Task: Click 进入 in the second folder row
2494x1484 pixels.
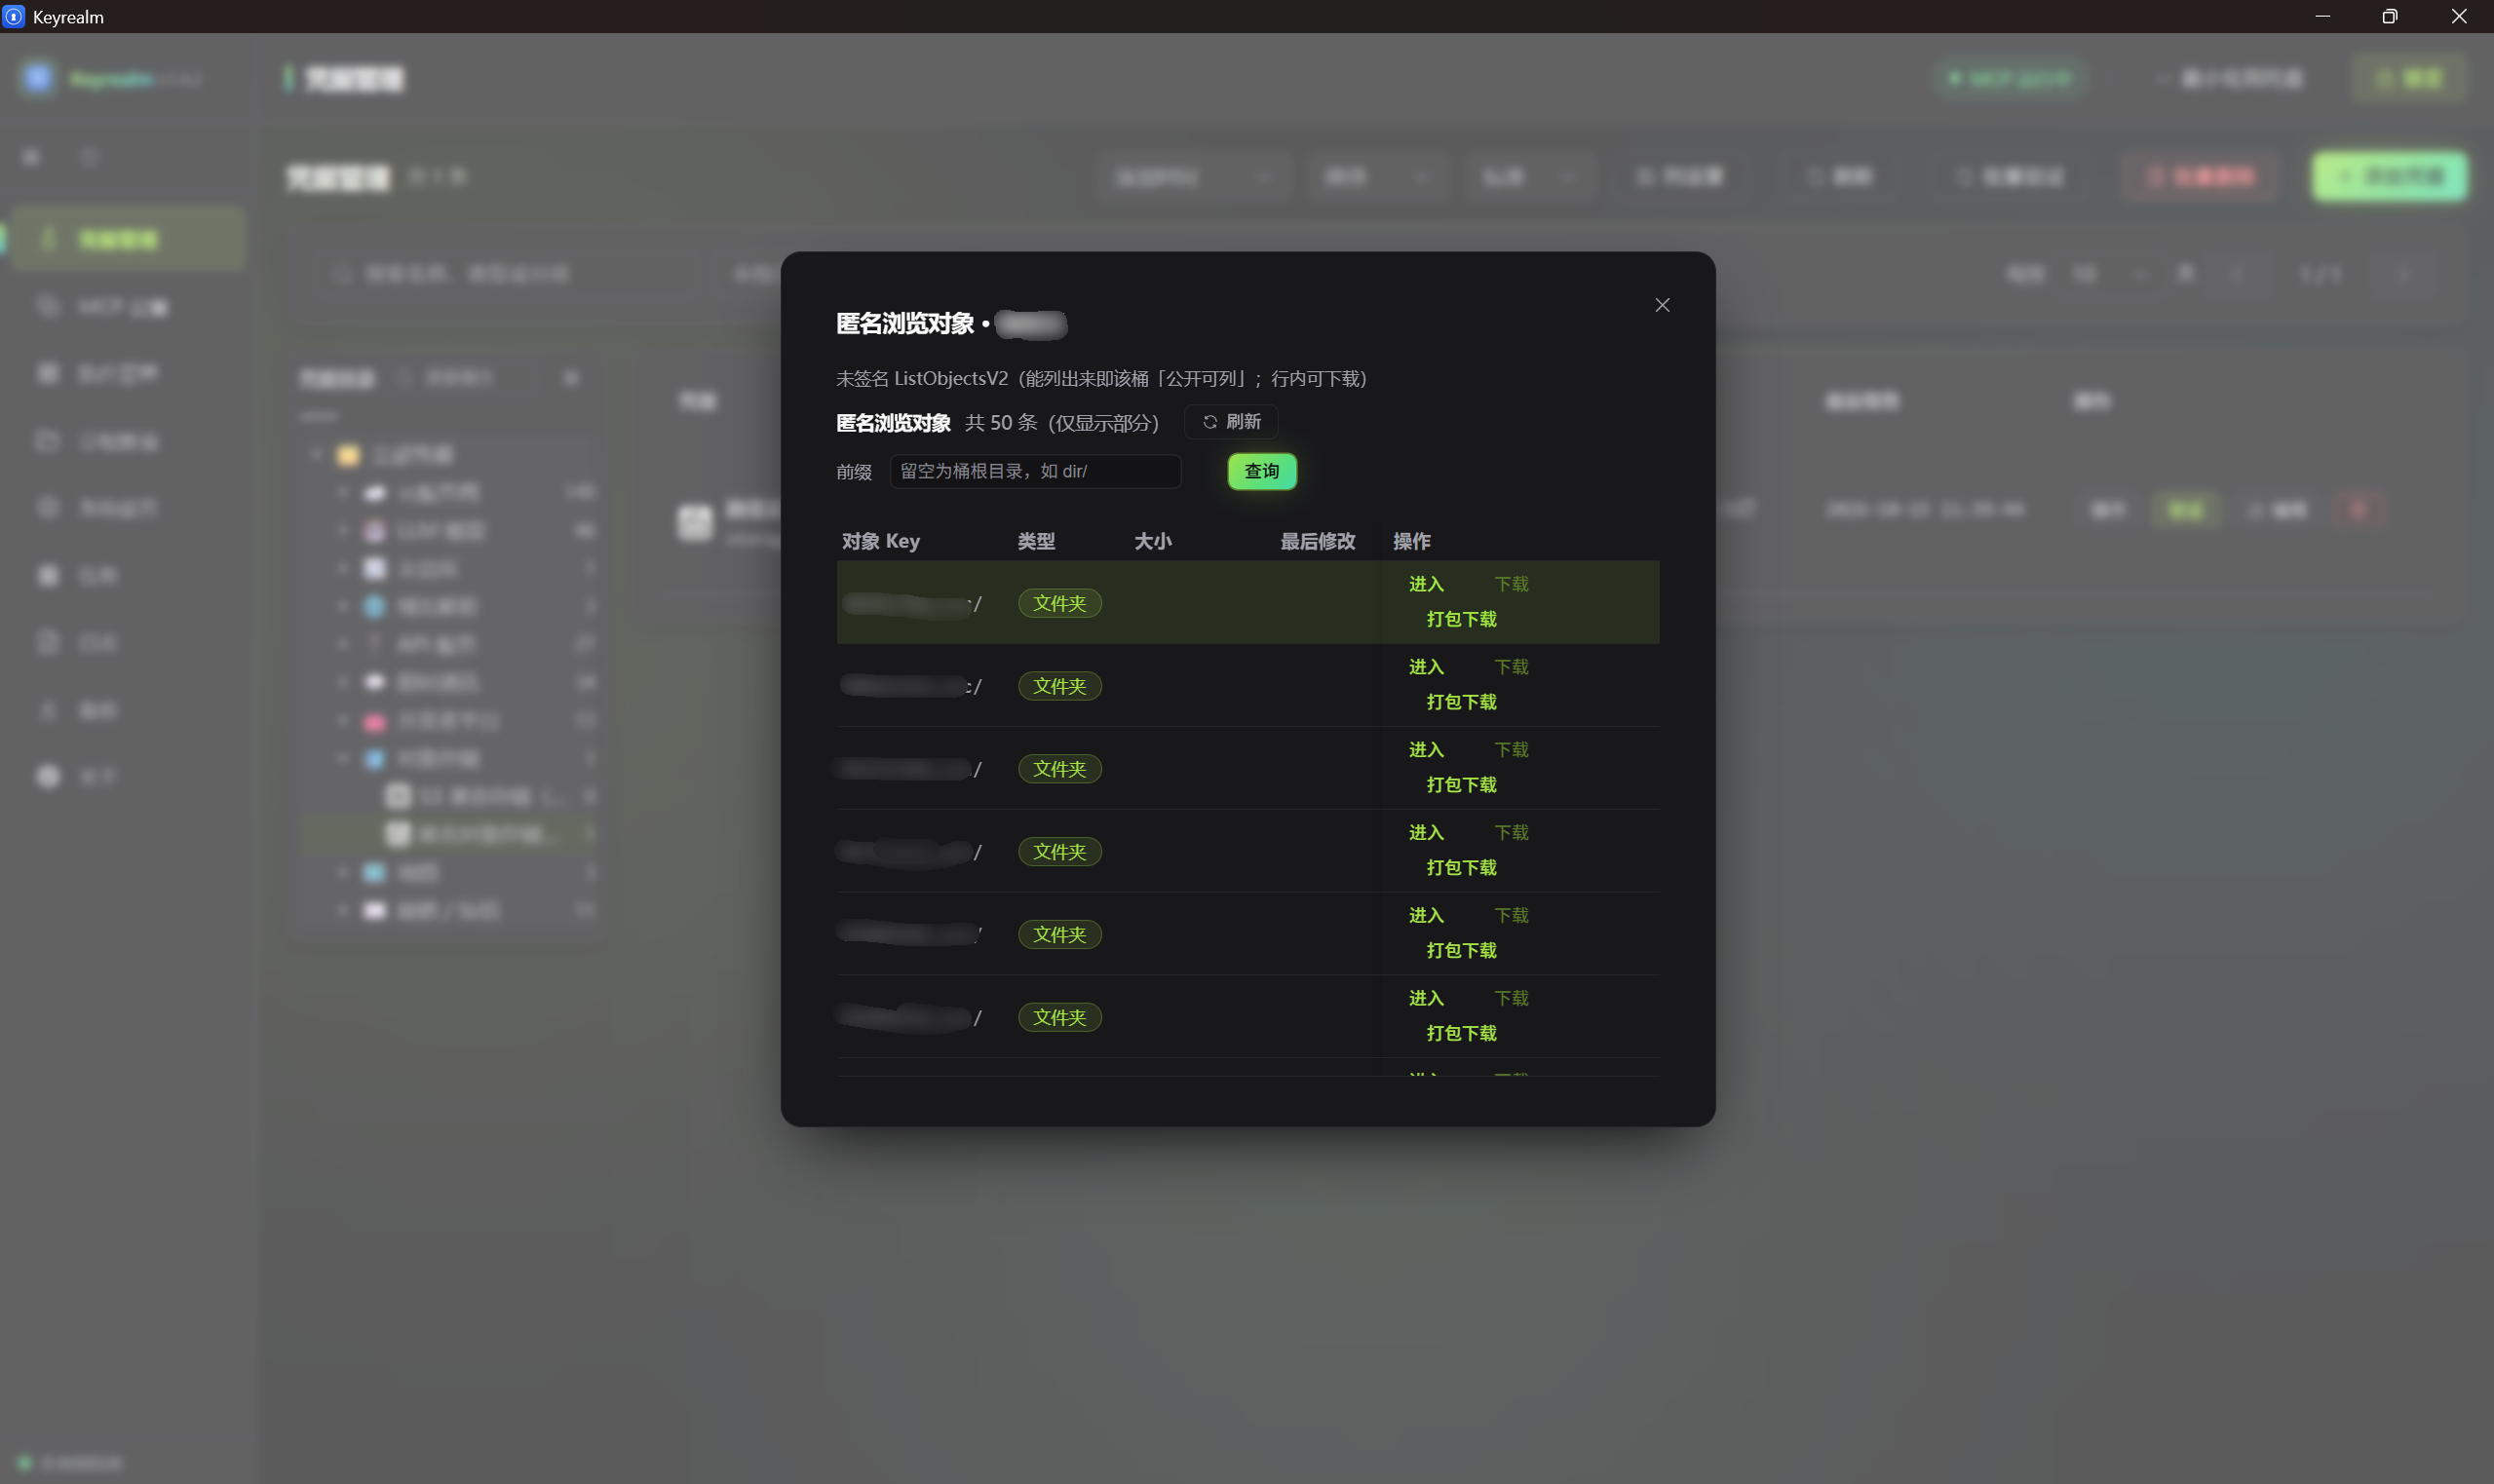Action: click(1426, 667)
